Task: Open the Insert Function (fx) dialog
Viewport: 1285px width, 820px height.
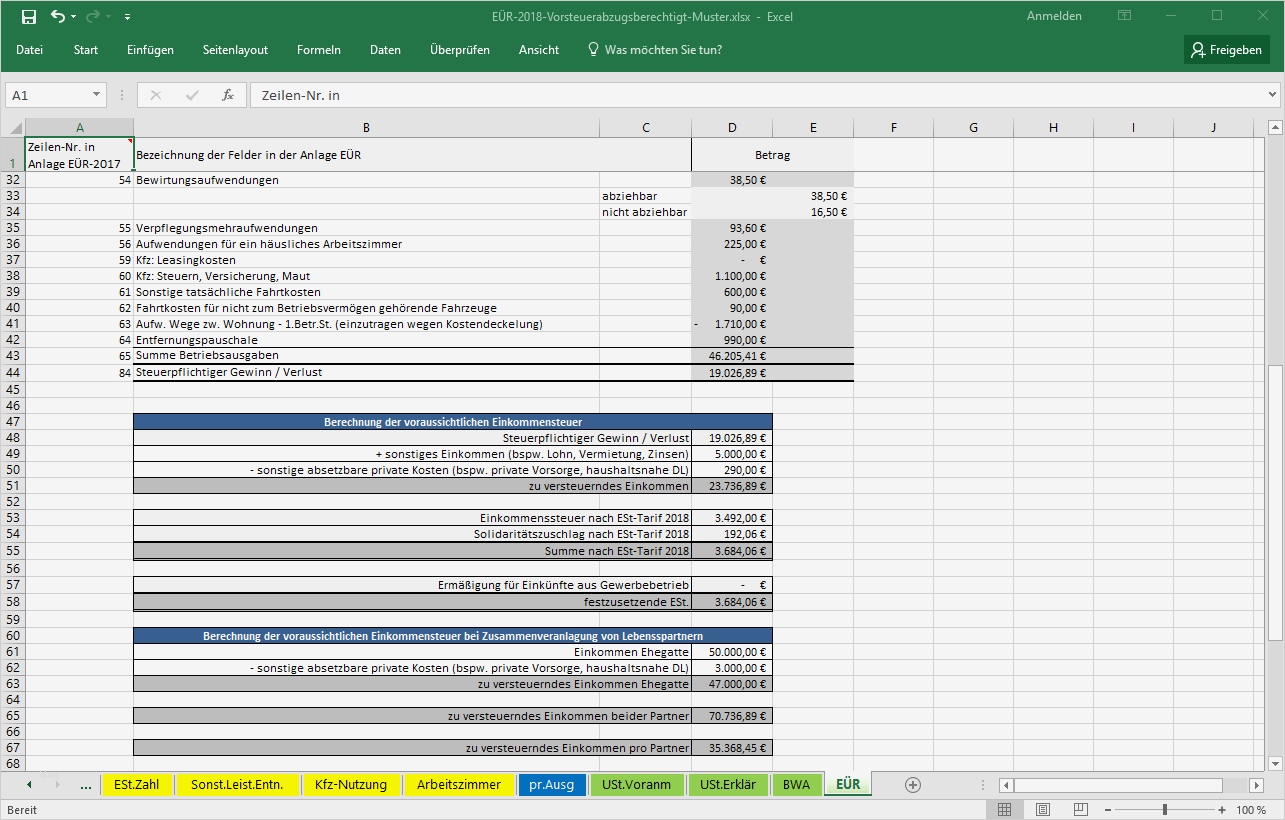Action: [227, 95]
